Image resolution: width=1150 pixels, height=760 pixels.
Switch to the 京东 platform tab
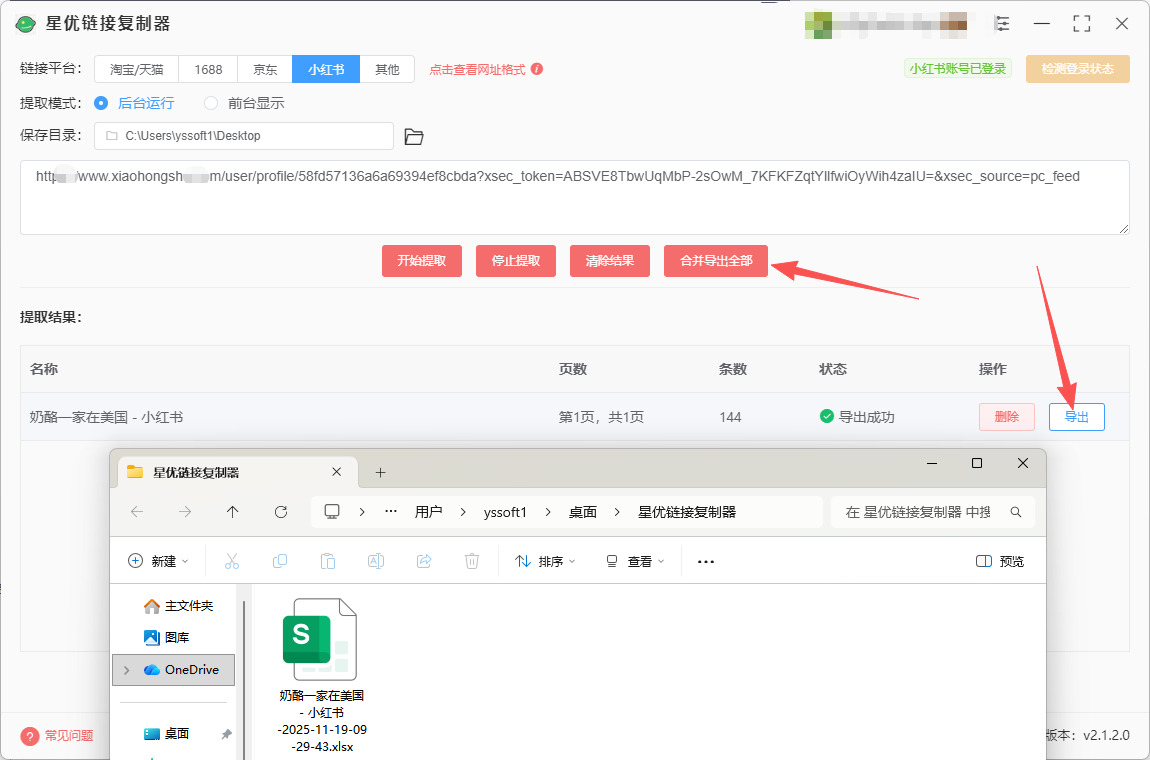pyautogui.click(x=265, y=69)
